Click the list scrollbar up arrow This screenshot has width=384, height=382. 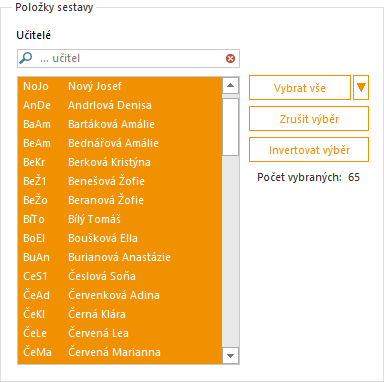point(230,86)
